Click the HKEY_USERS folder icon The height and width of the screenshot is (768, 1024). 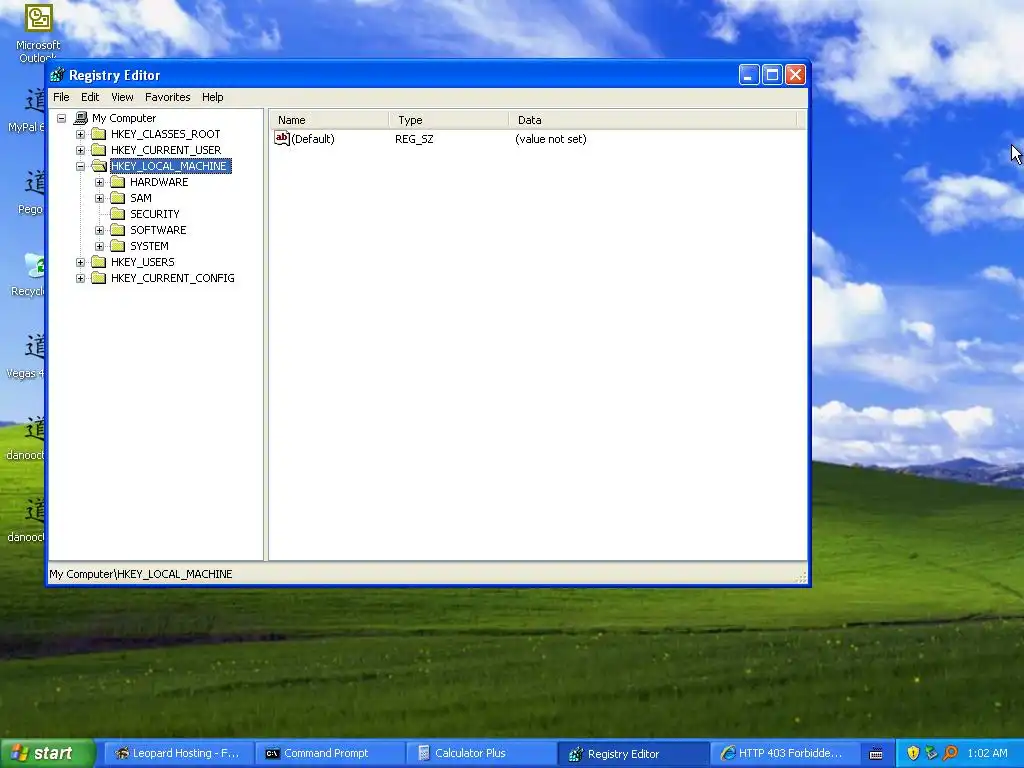tap(99, 262)
